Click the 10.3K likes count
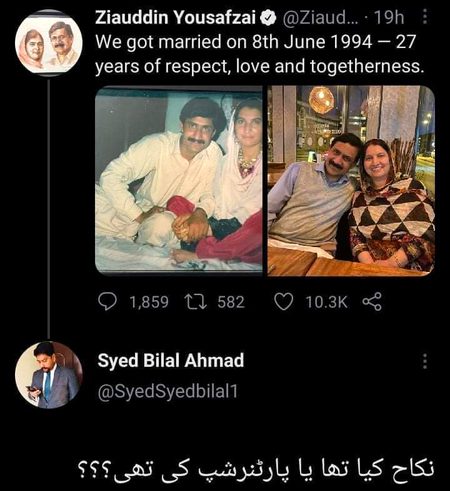The width and height of the screenshot is (450, 491). [326, 302]
